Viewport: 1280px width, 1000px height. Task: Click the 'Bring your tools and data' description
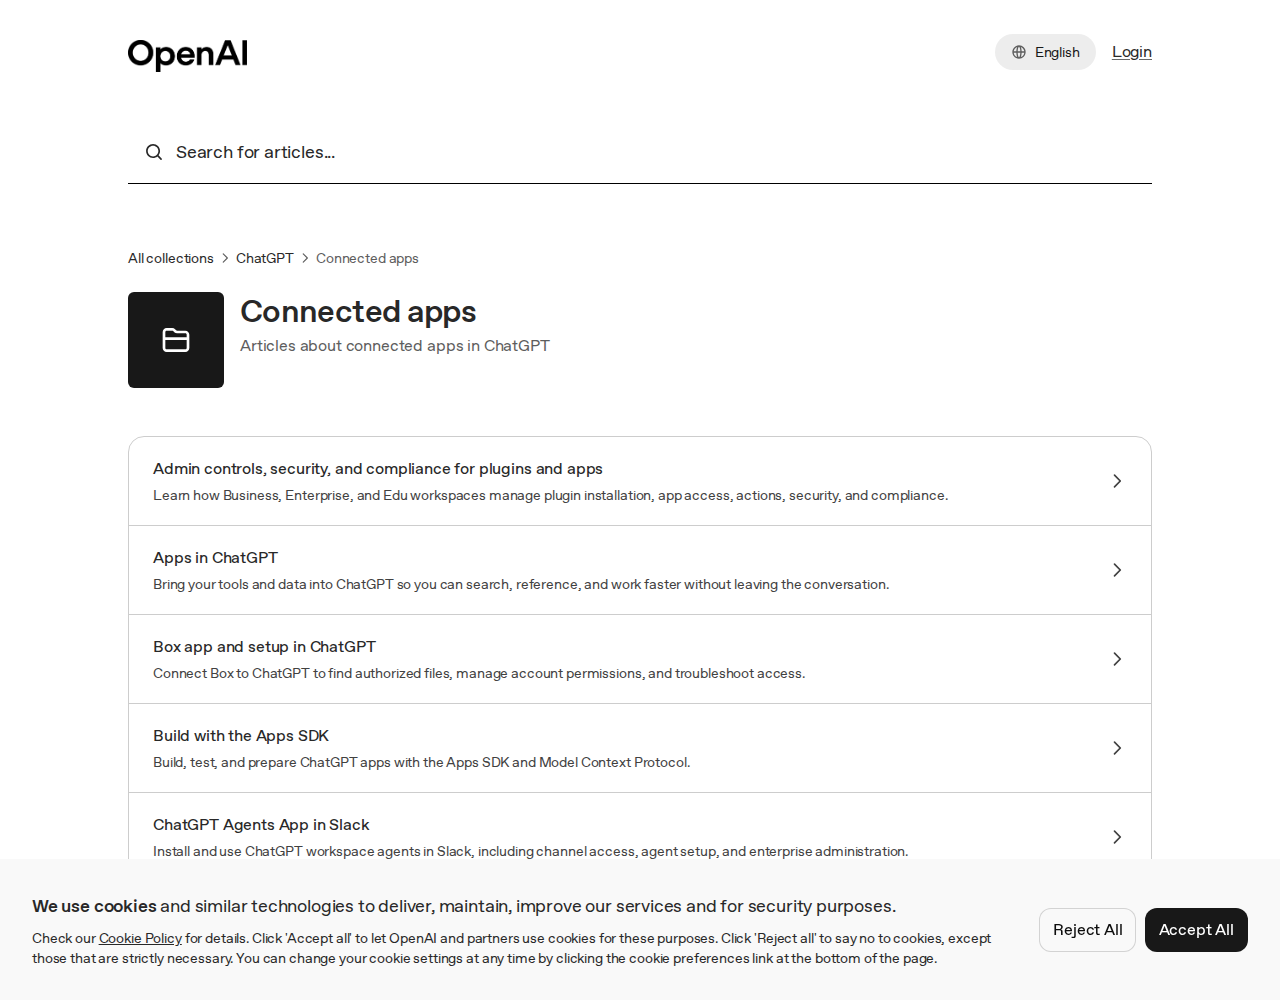[521, 584]
